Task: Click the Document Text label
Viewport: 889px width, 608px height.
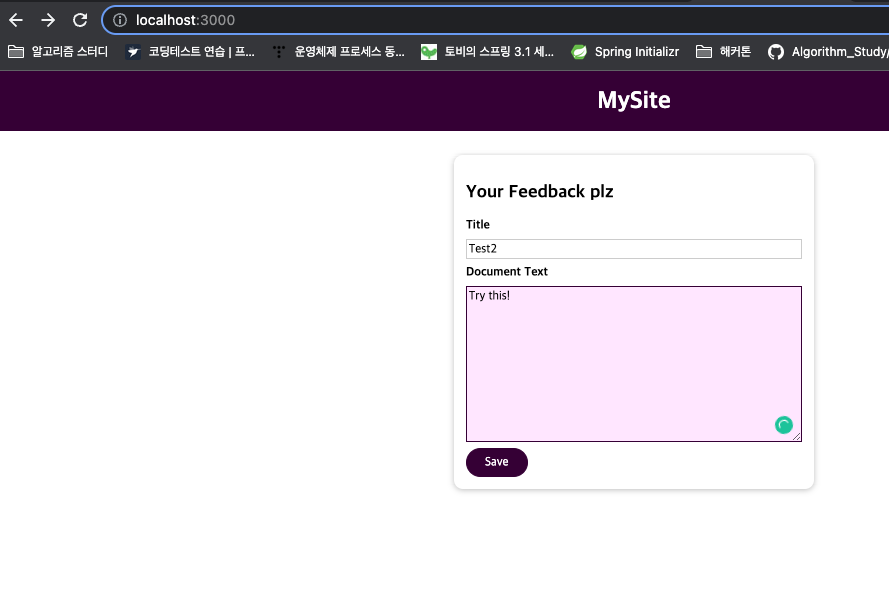Action: 507,272
